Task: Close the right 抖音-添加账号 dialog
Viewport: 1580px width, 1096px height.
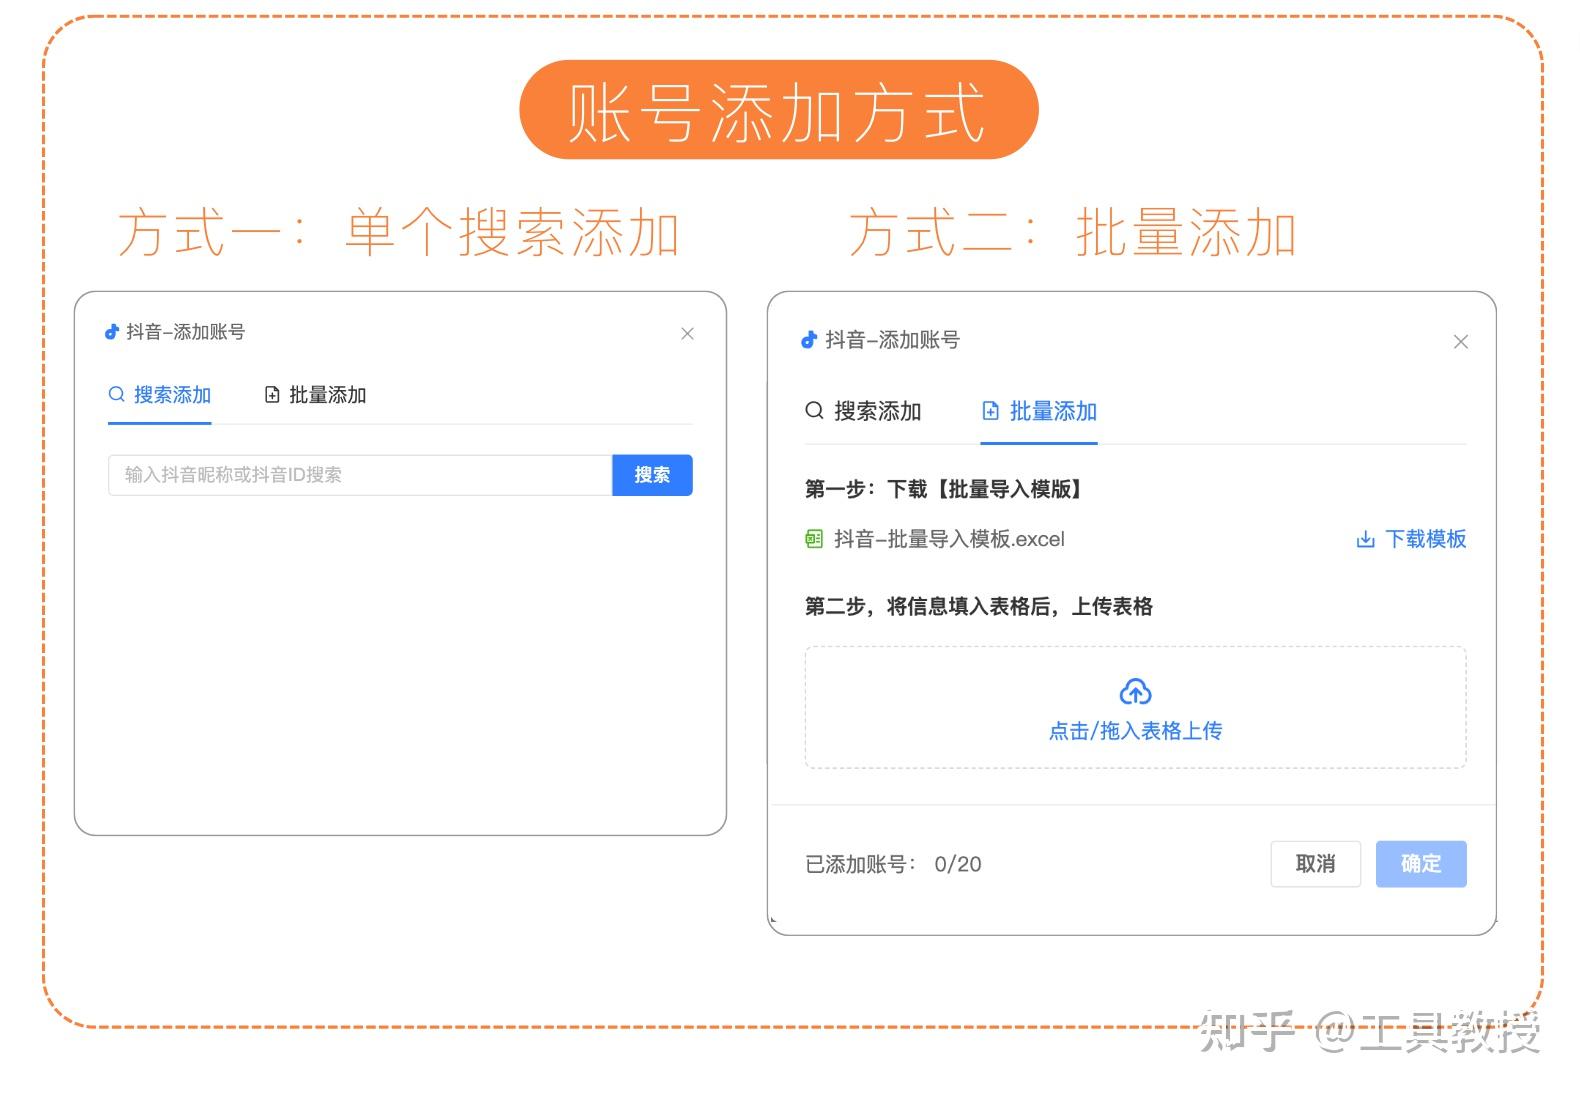Action: 1461,342
